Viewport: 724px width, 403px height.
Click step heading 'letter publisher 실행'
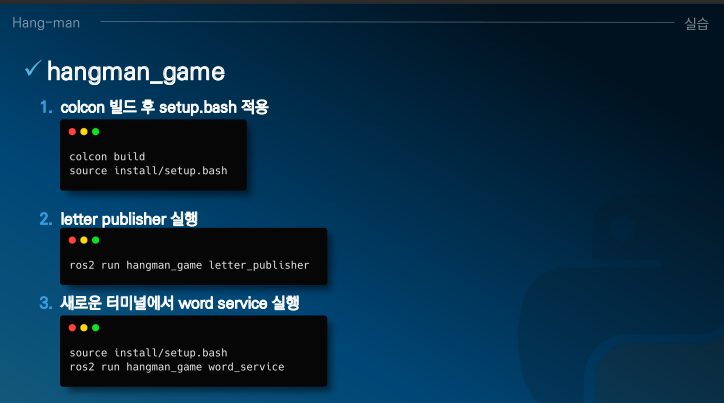point(129,219)
